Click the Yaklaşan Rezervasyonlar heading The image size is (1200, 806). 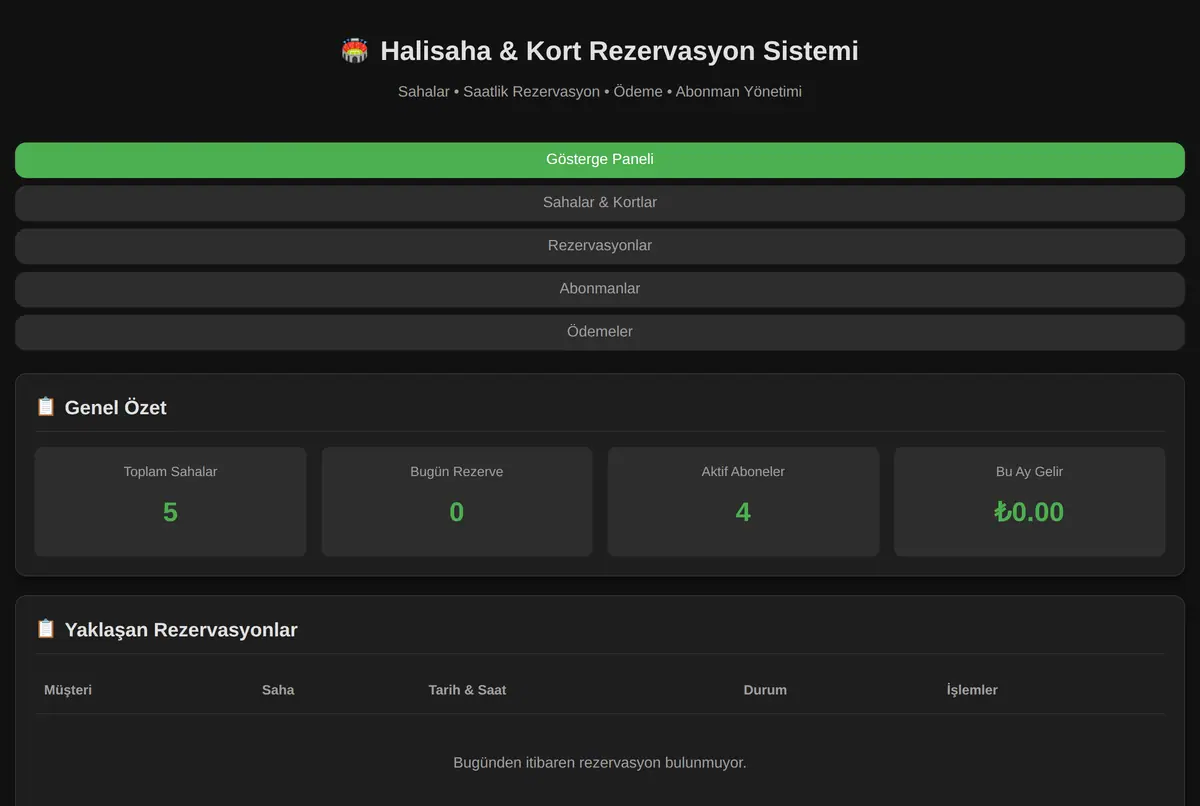[181, 630]
